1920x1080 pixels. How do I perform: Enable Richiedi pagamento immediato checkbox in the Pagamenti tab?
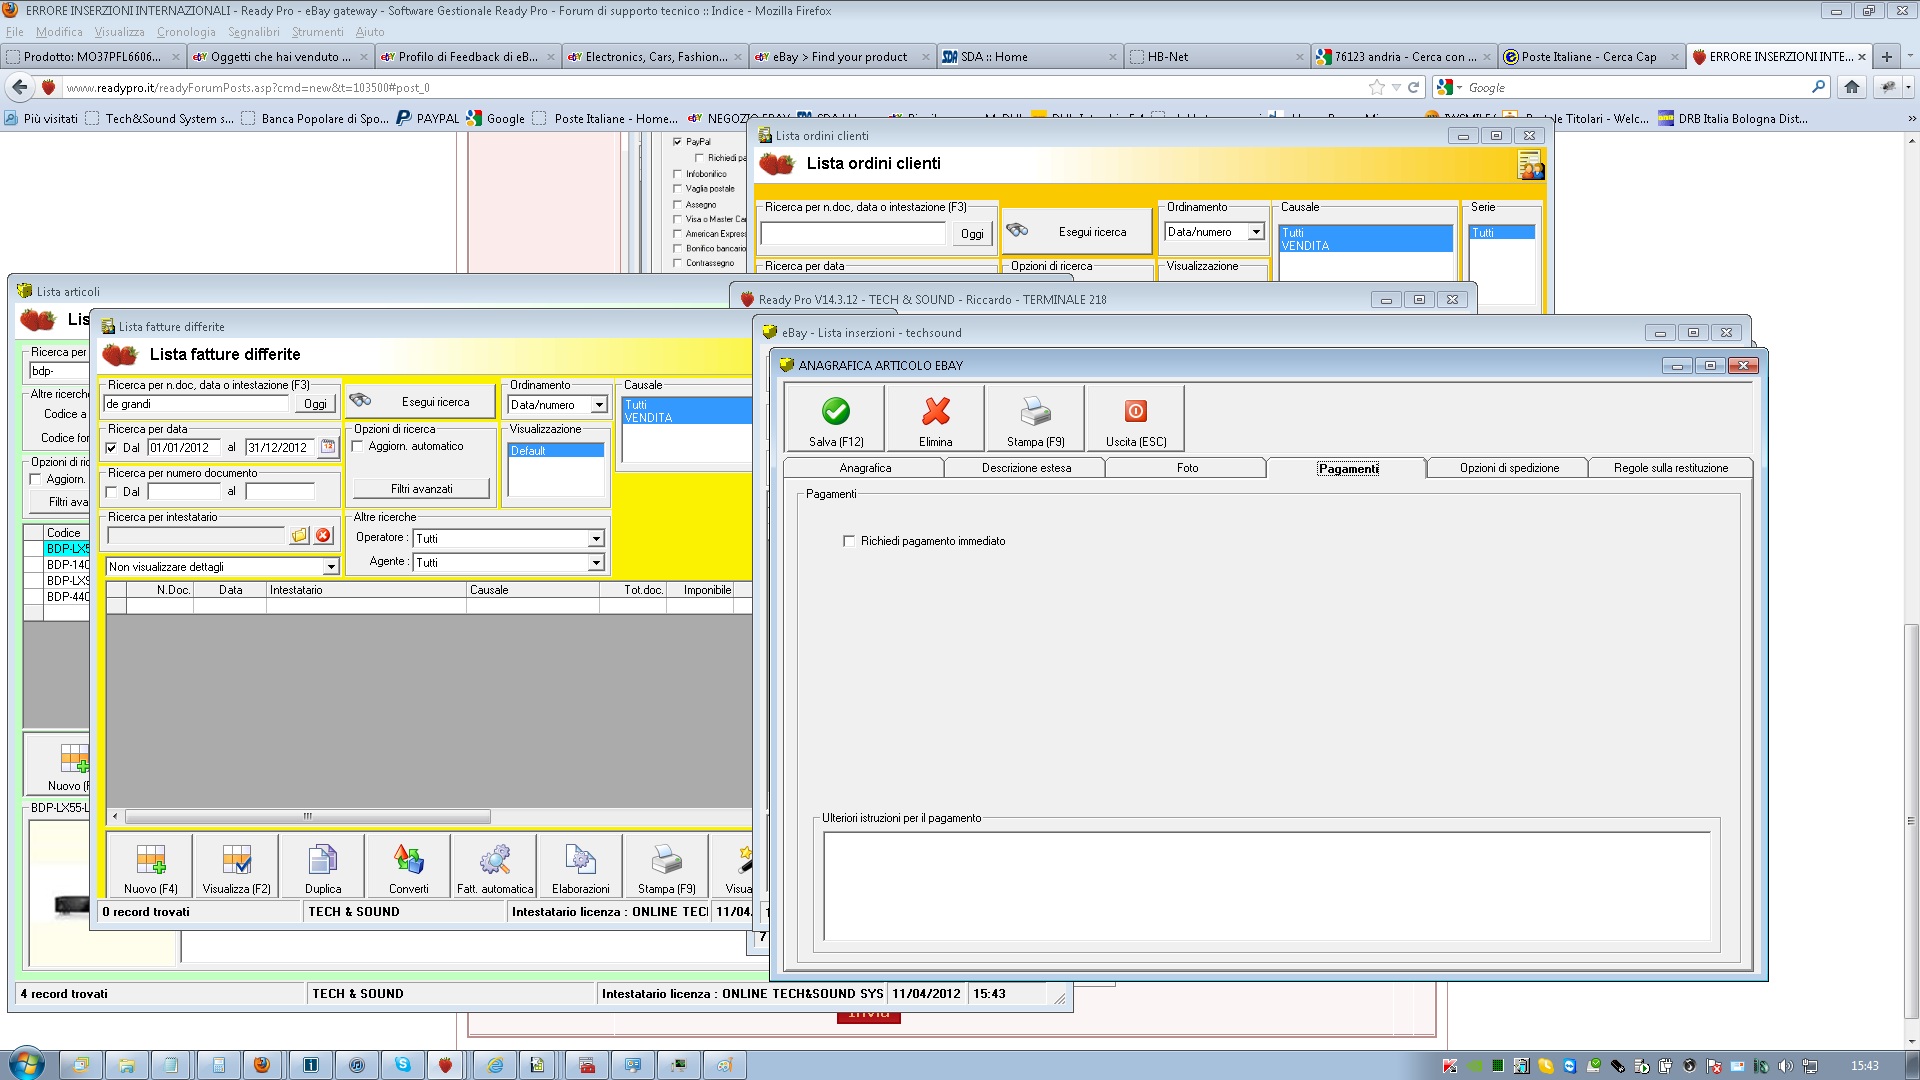point(849,541)
